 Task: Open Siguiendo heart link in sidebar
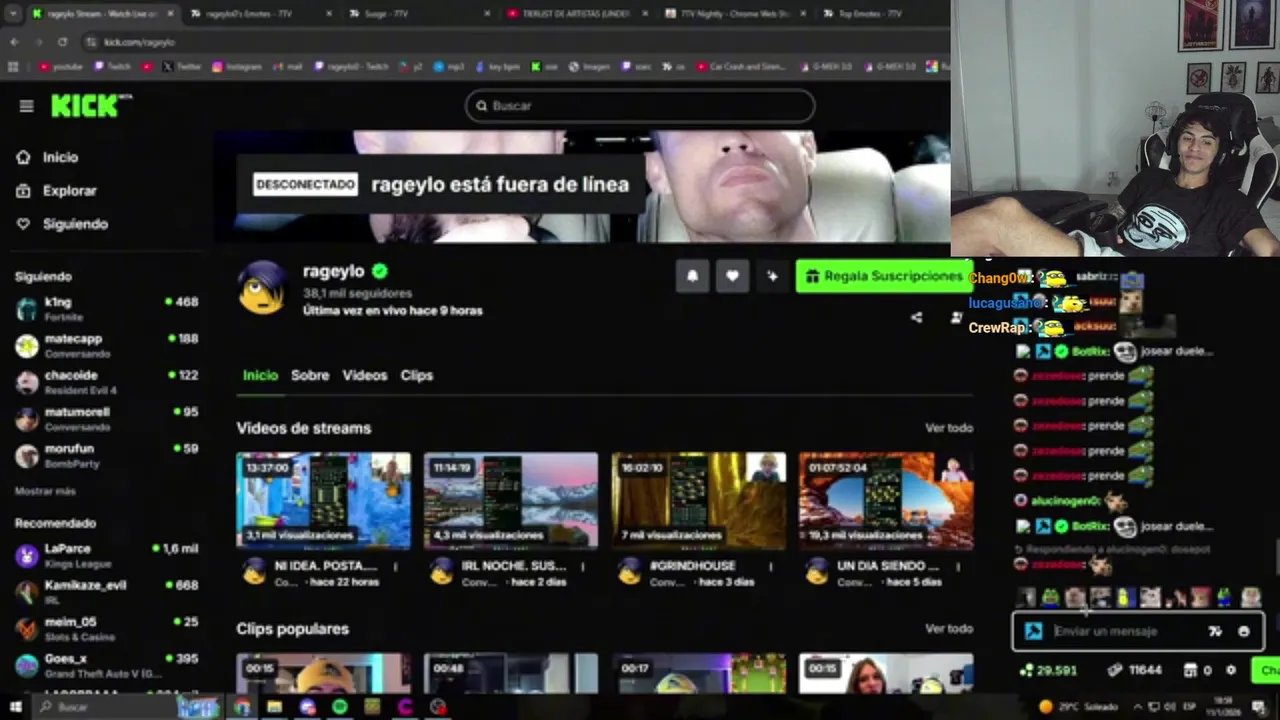click(62, 224)
